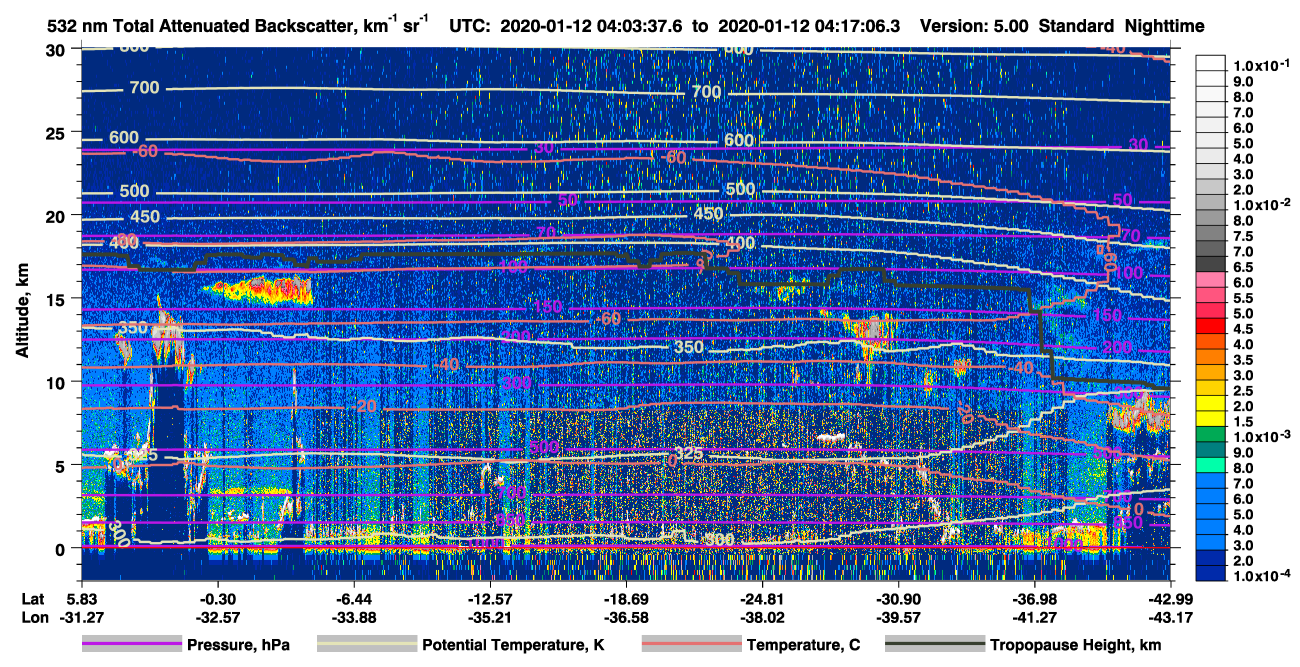Select the "Tropopause Height, km" legend label
Screen dimensions: 1300x667
pyautogui.click(x=1076, y=645)
